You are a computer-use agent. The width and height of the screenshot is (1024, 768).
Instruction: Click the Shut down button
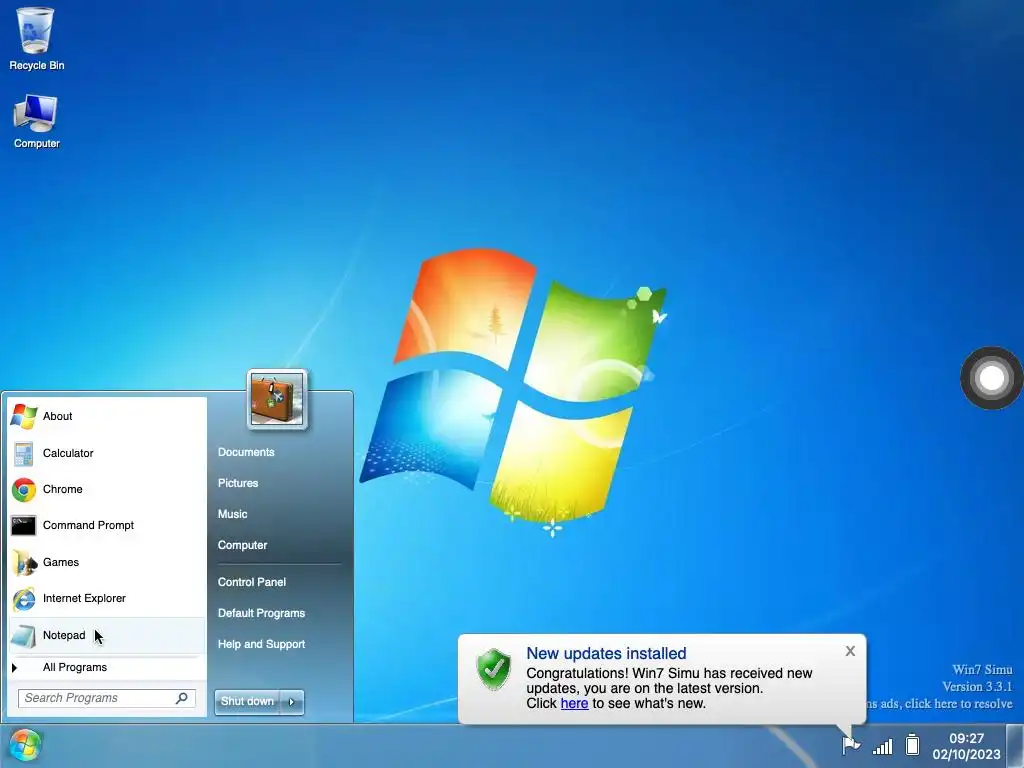point(248,702)
